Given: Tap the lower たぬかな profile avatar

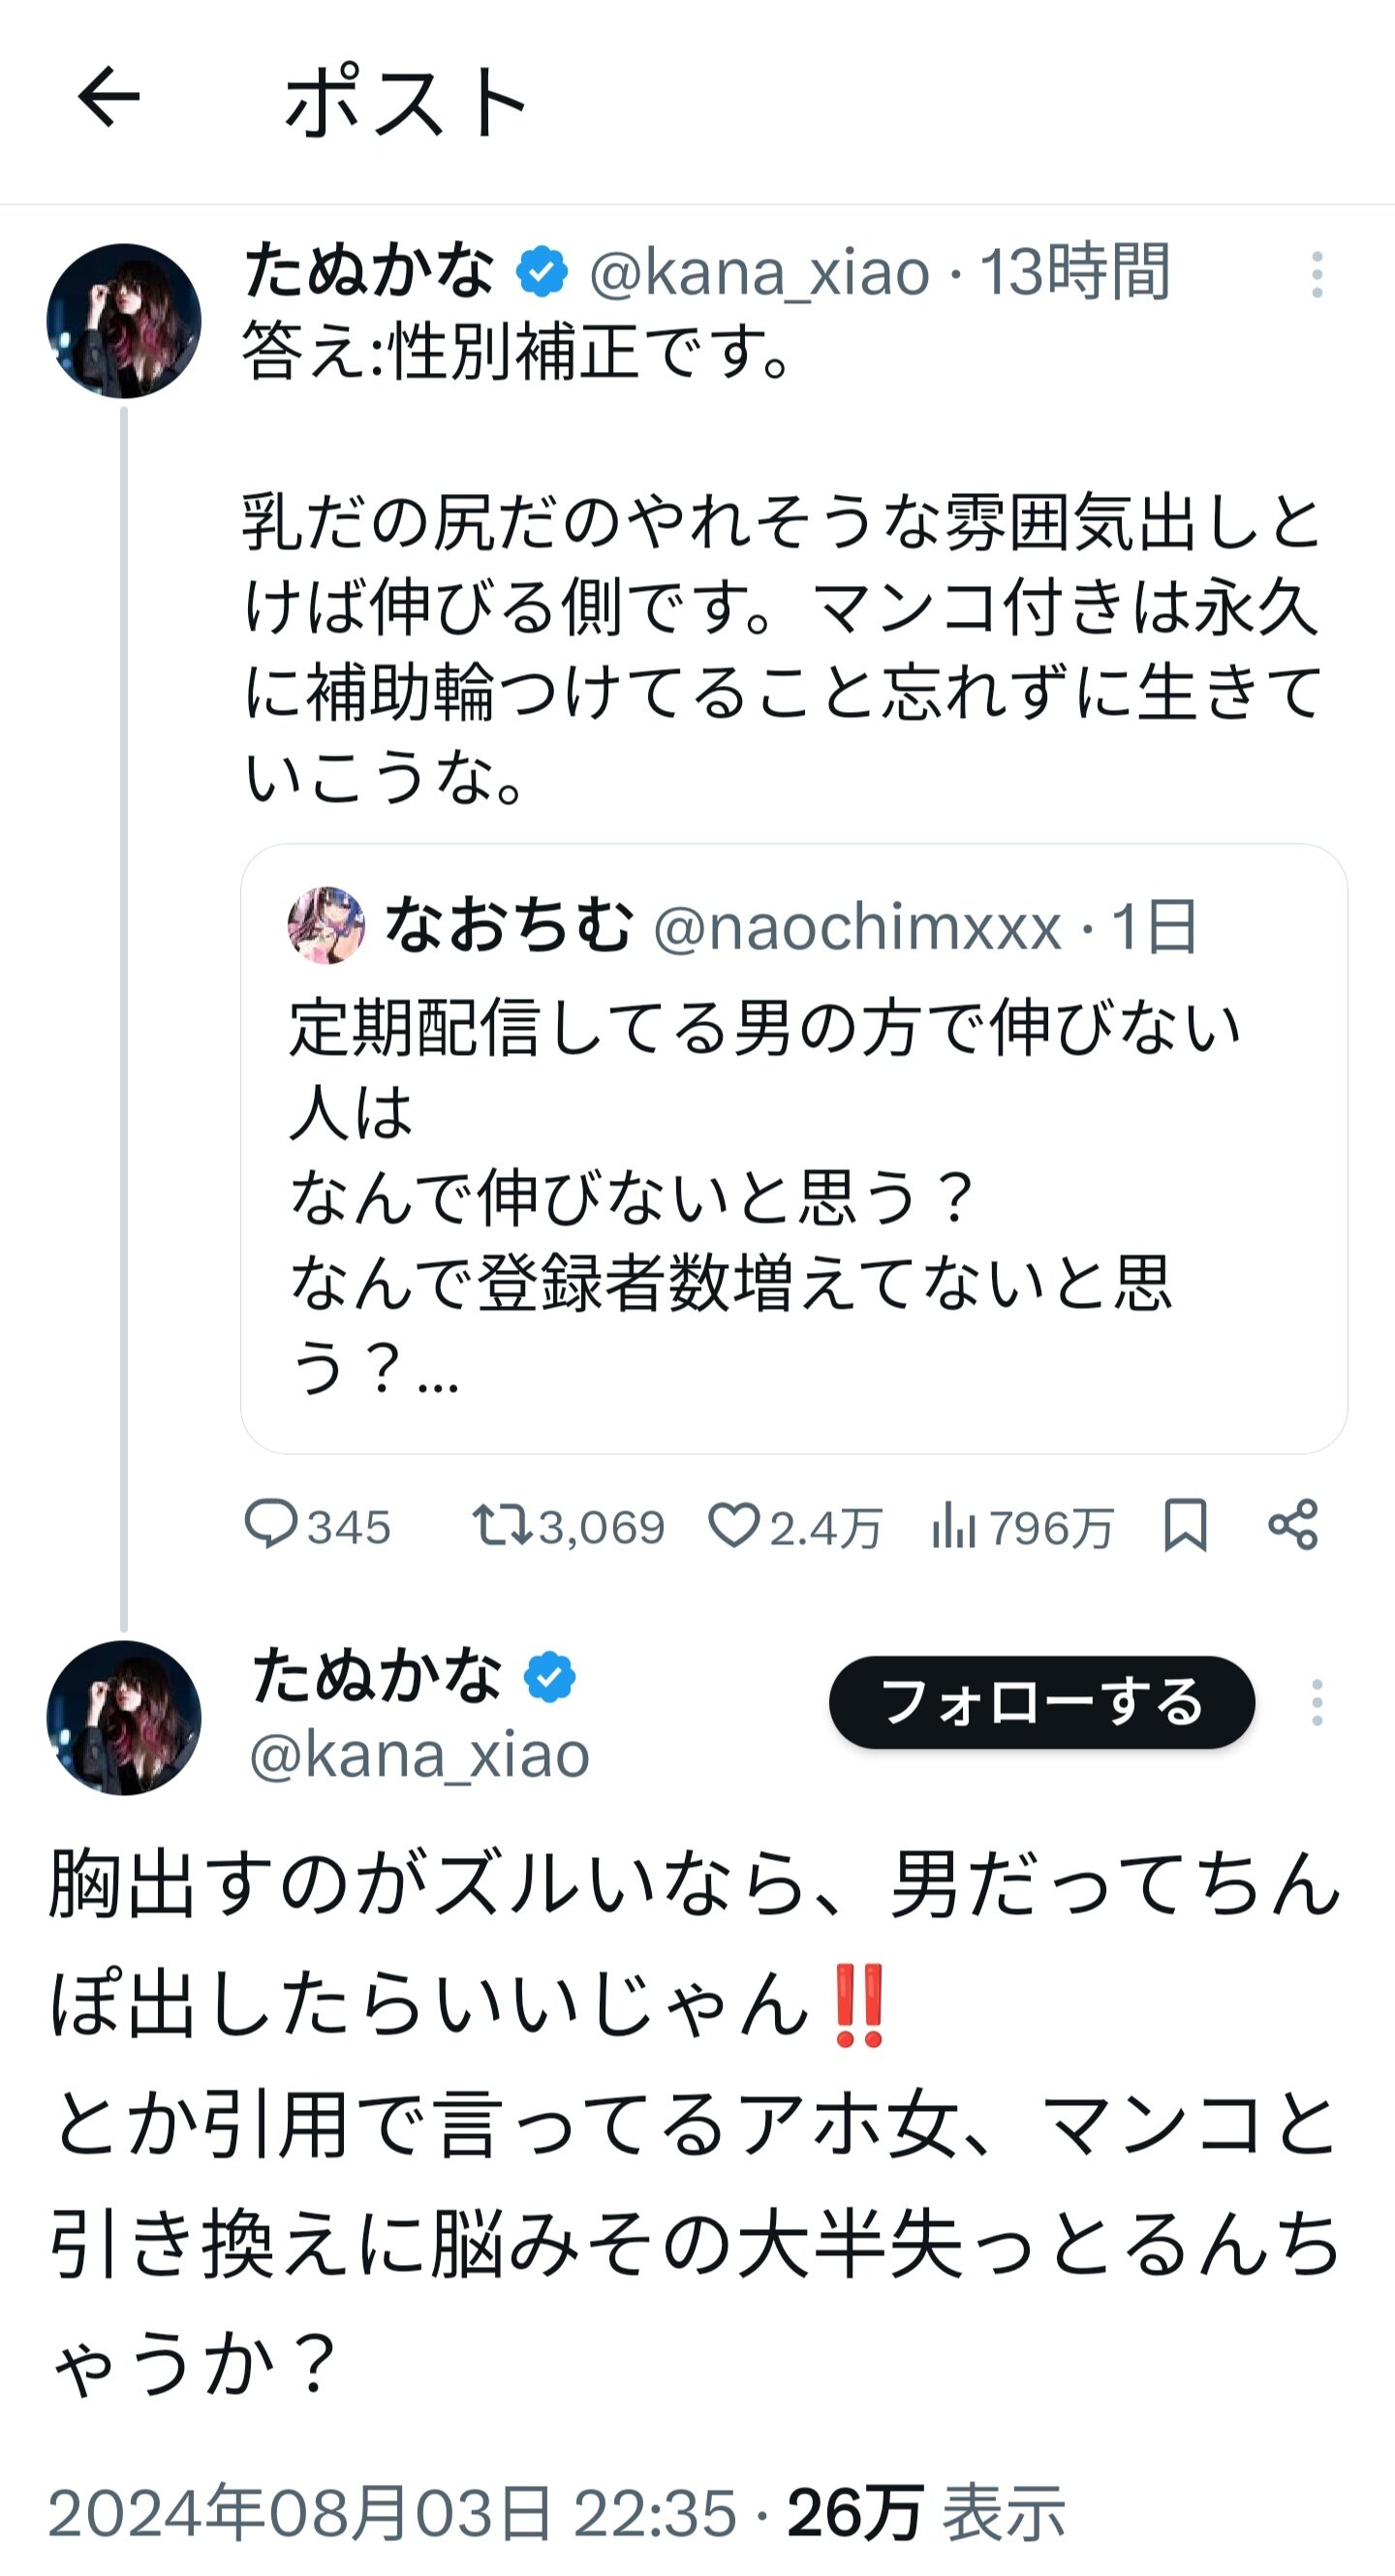Looking at the screenshot, I should pos(124,1718).
